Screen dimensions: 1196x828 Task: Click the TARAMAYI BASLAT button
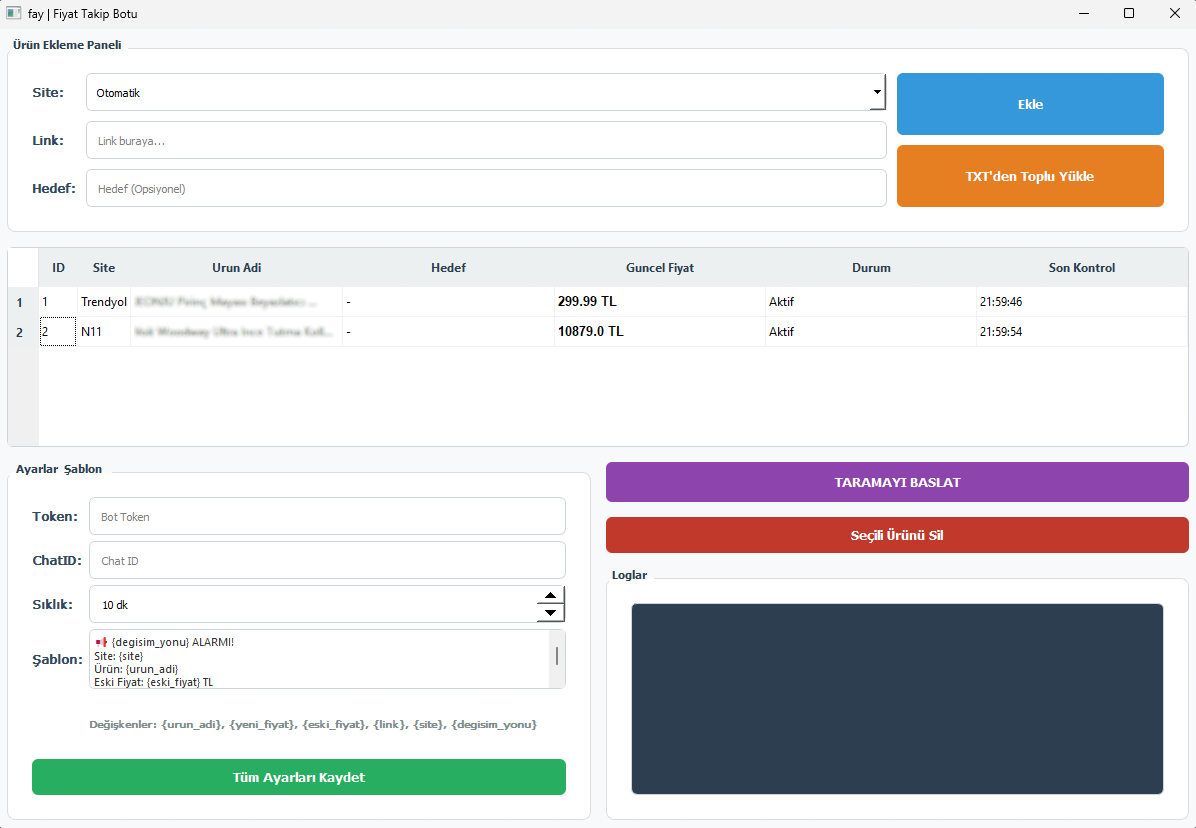pyautogui.click(x=897, y=482)
